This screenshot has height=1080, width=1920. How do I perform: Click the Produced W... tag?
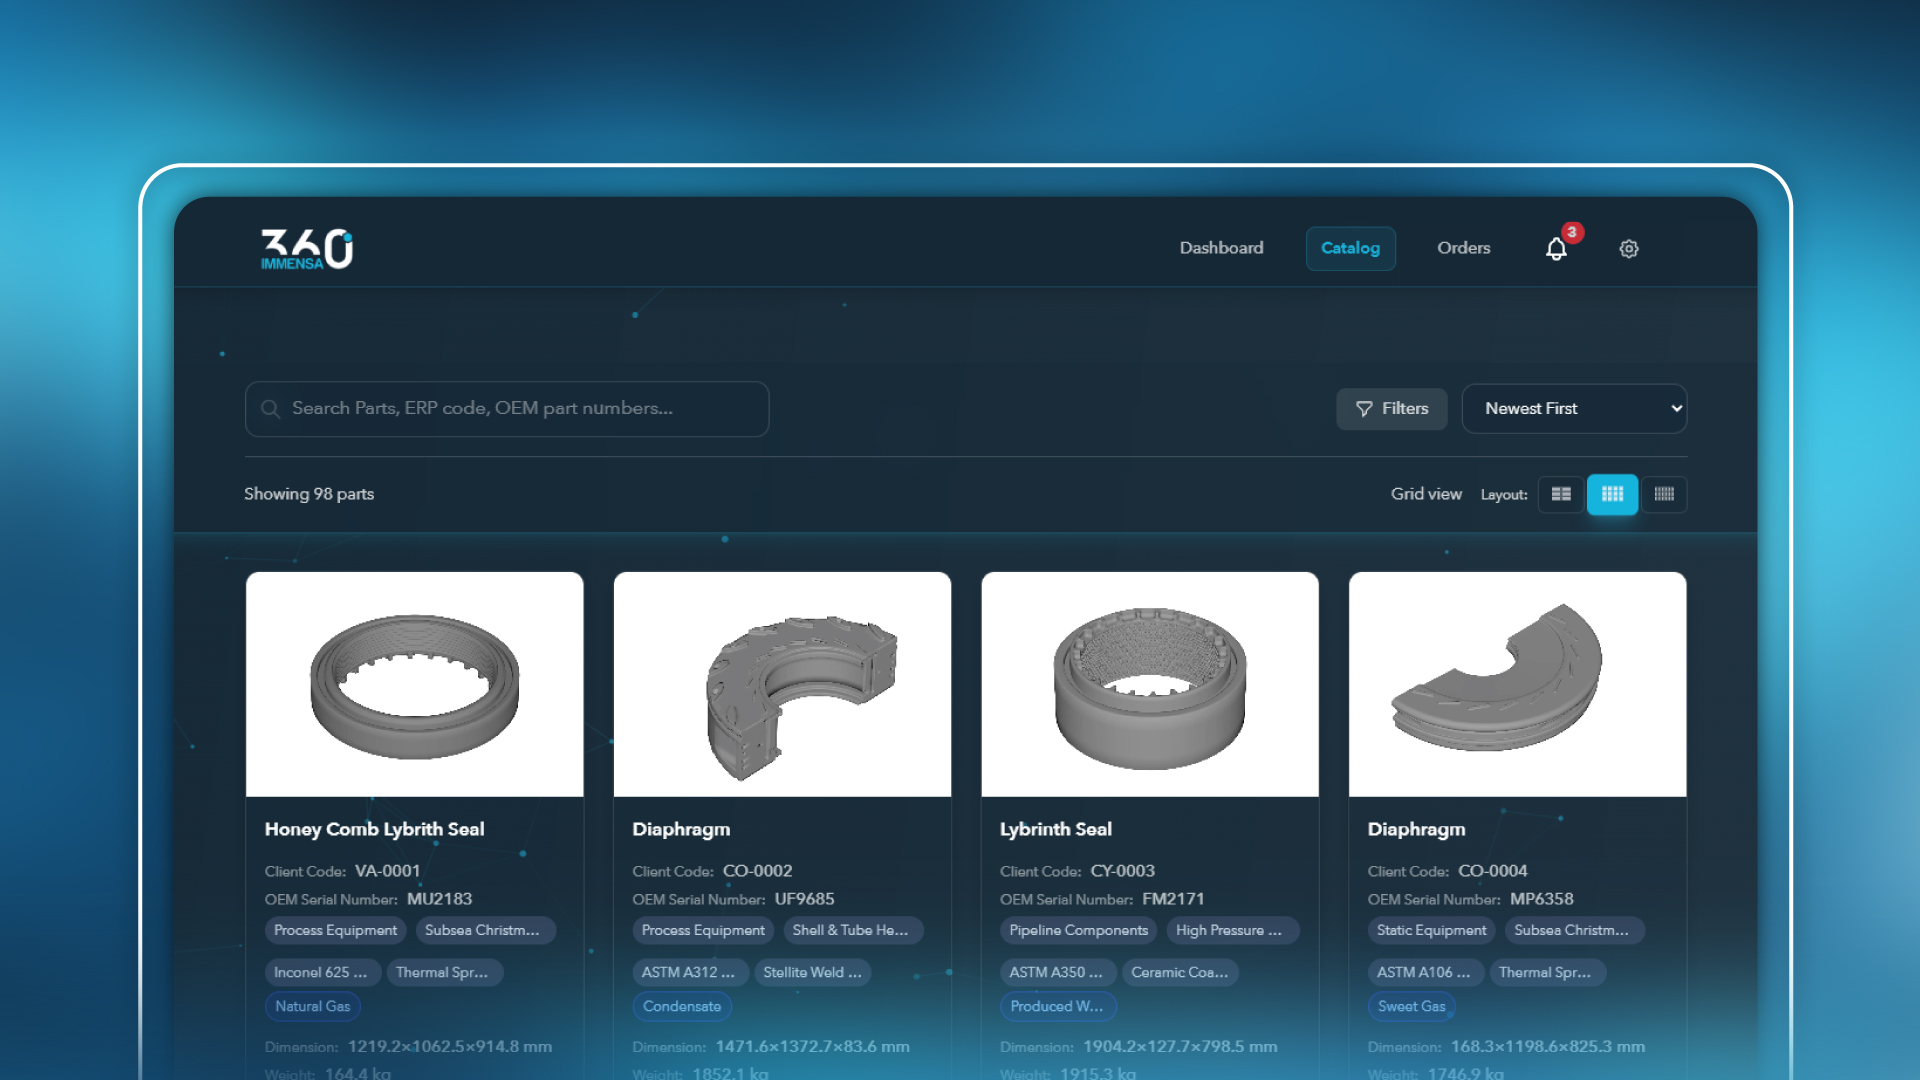pos(1057,1006)
